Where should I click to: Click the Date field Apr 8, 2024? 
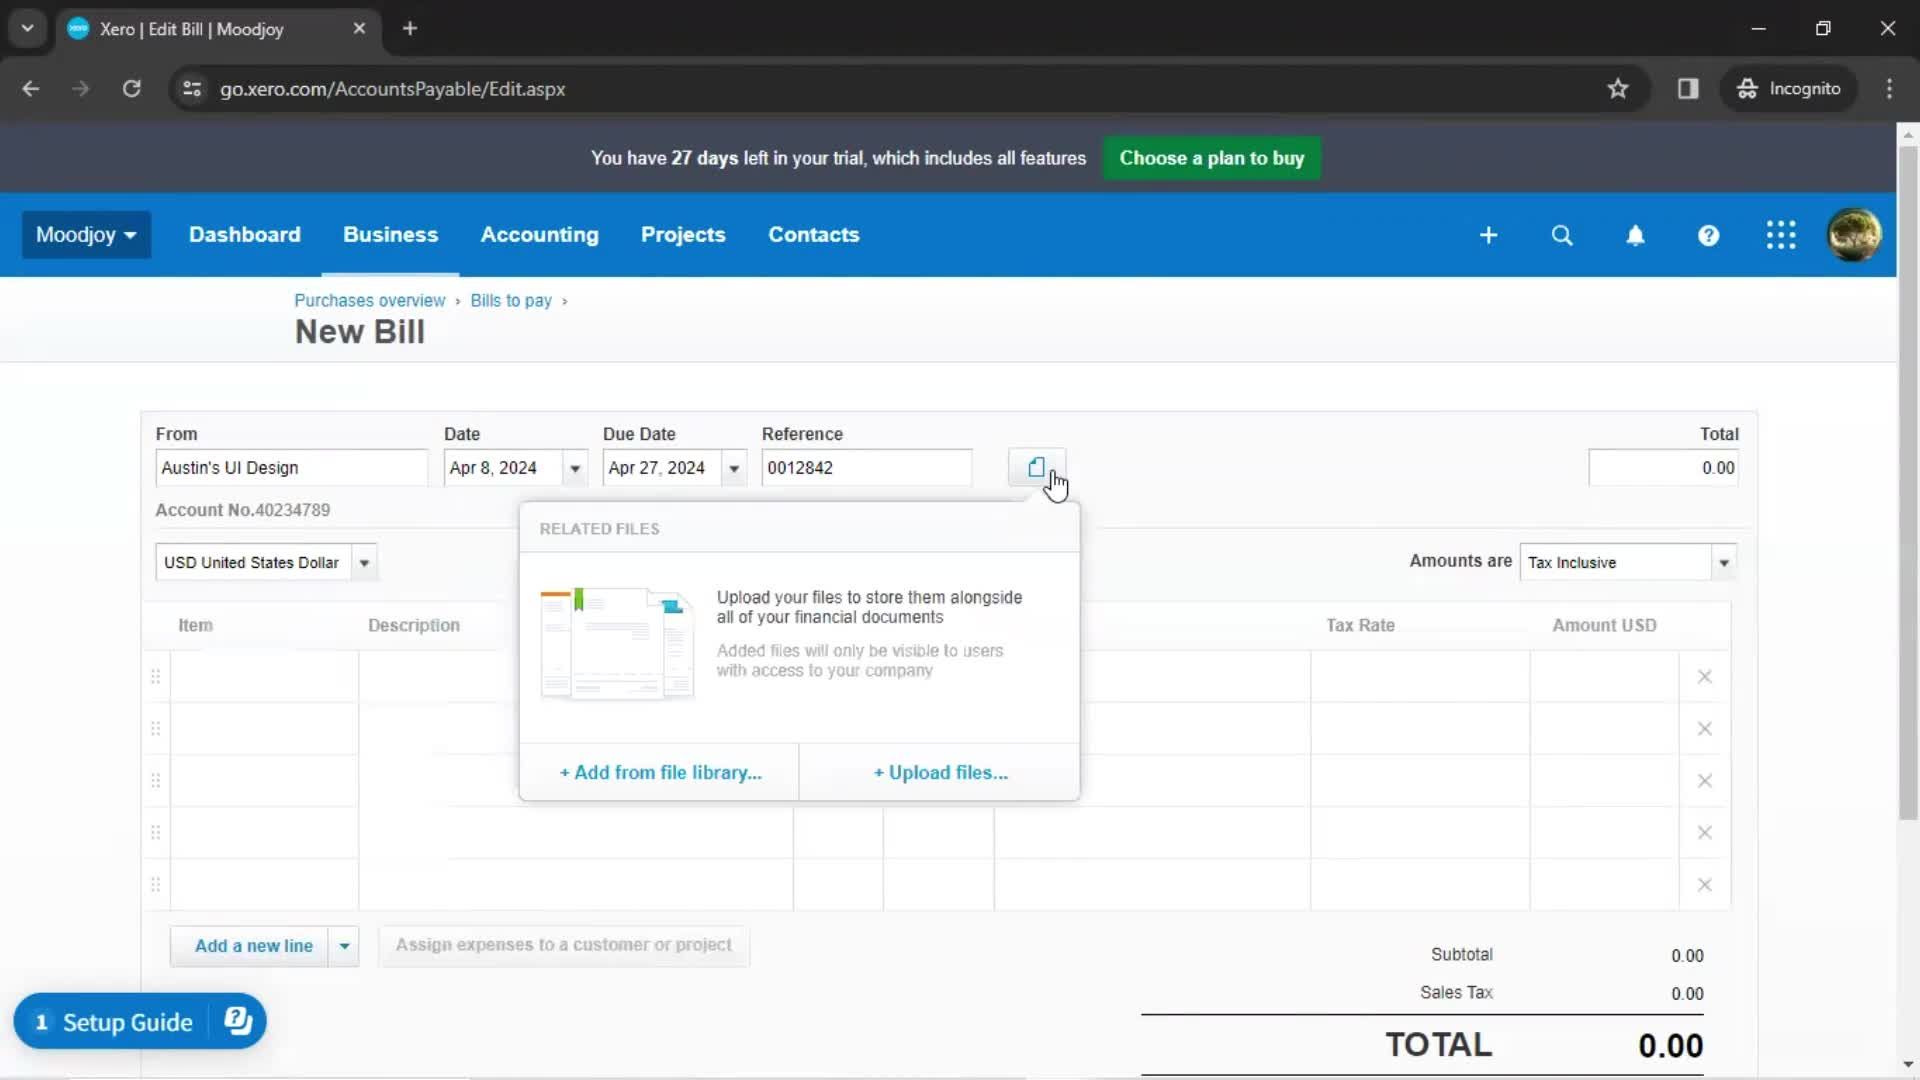[x=503, y=468]
